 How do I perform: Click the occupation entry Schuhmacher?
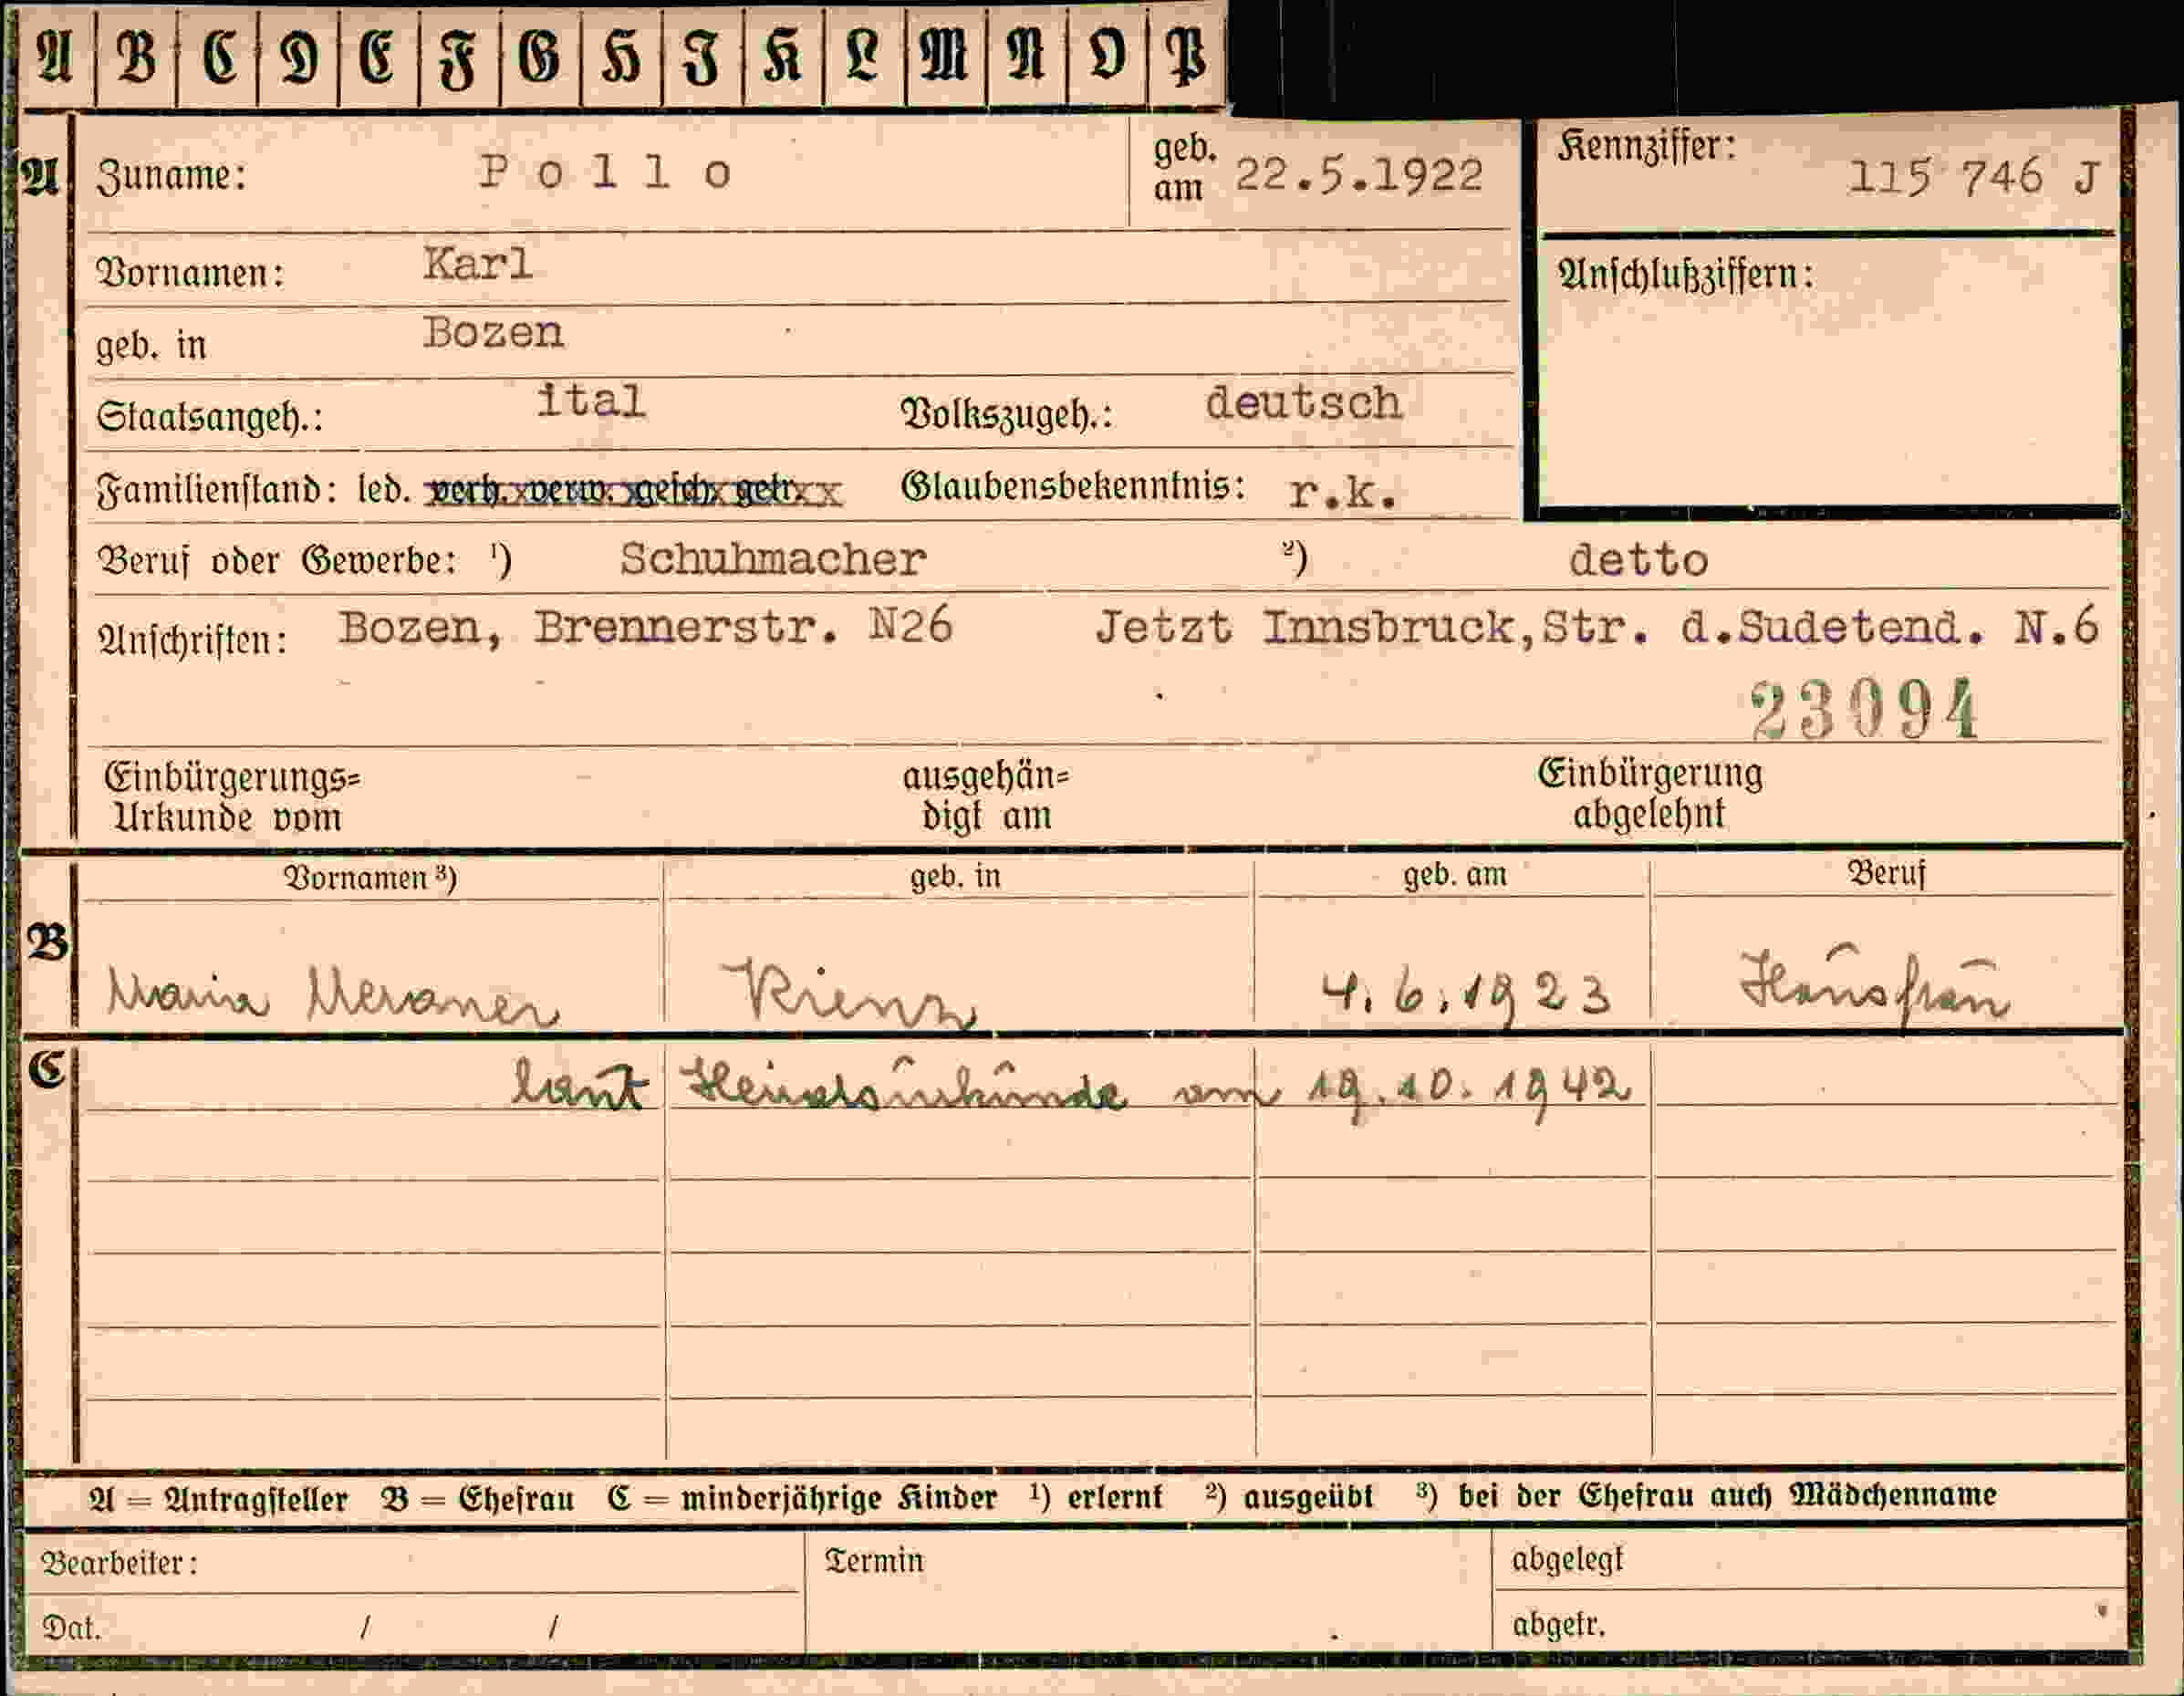pyautogui.click(x=773, y=559)
